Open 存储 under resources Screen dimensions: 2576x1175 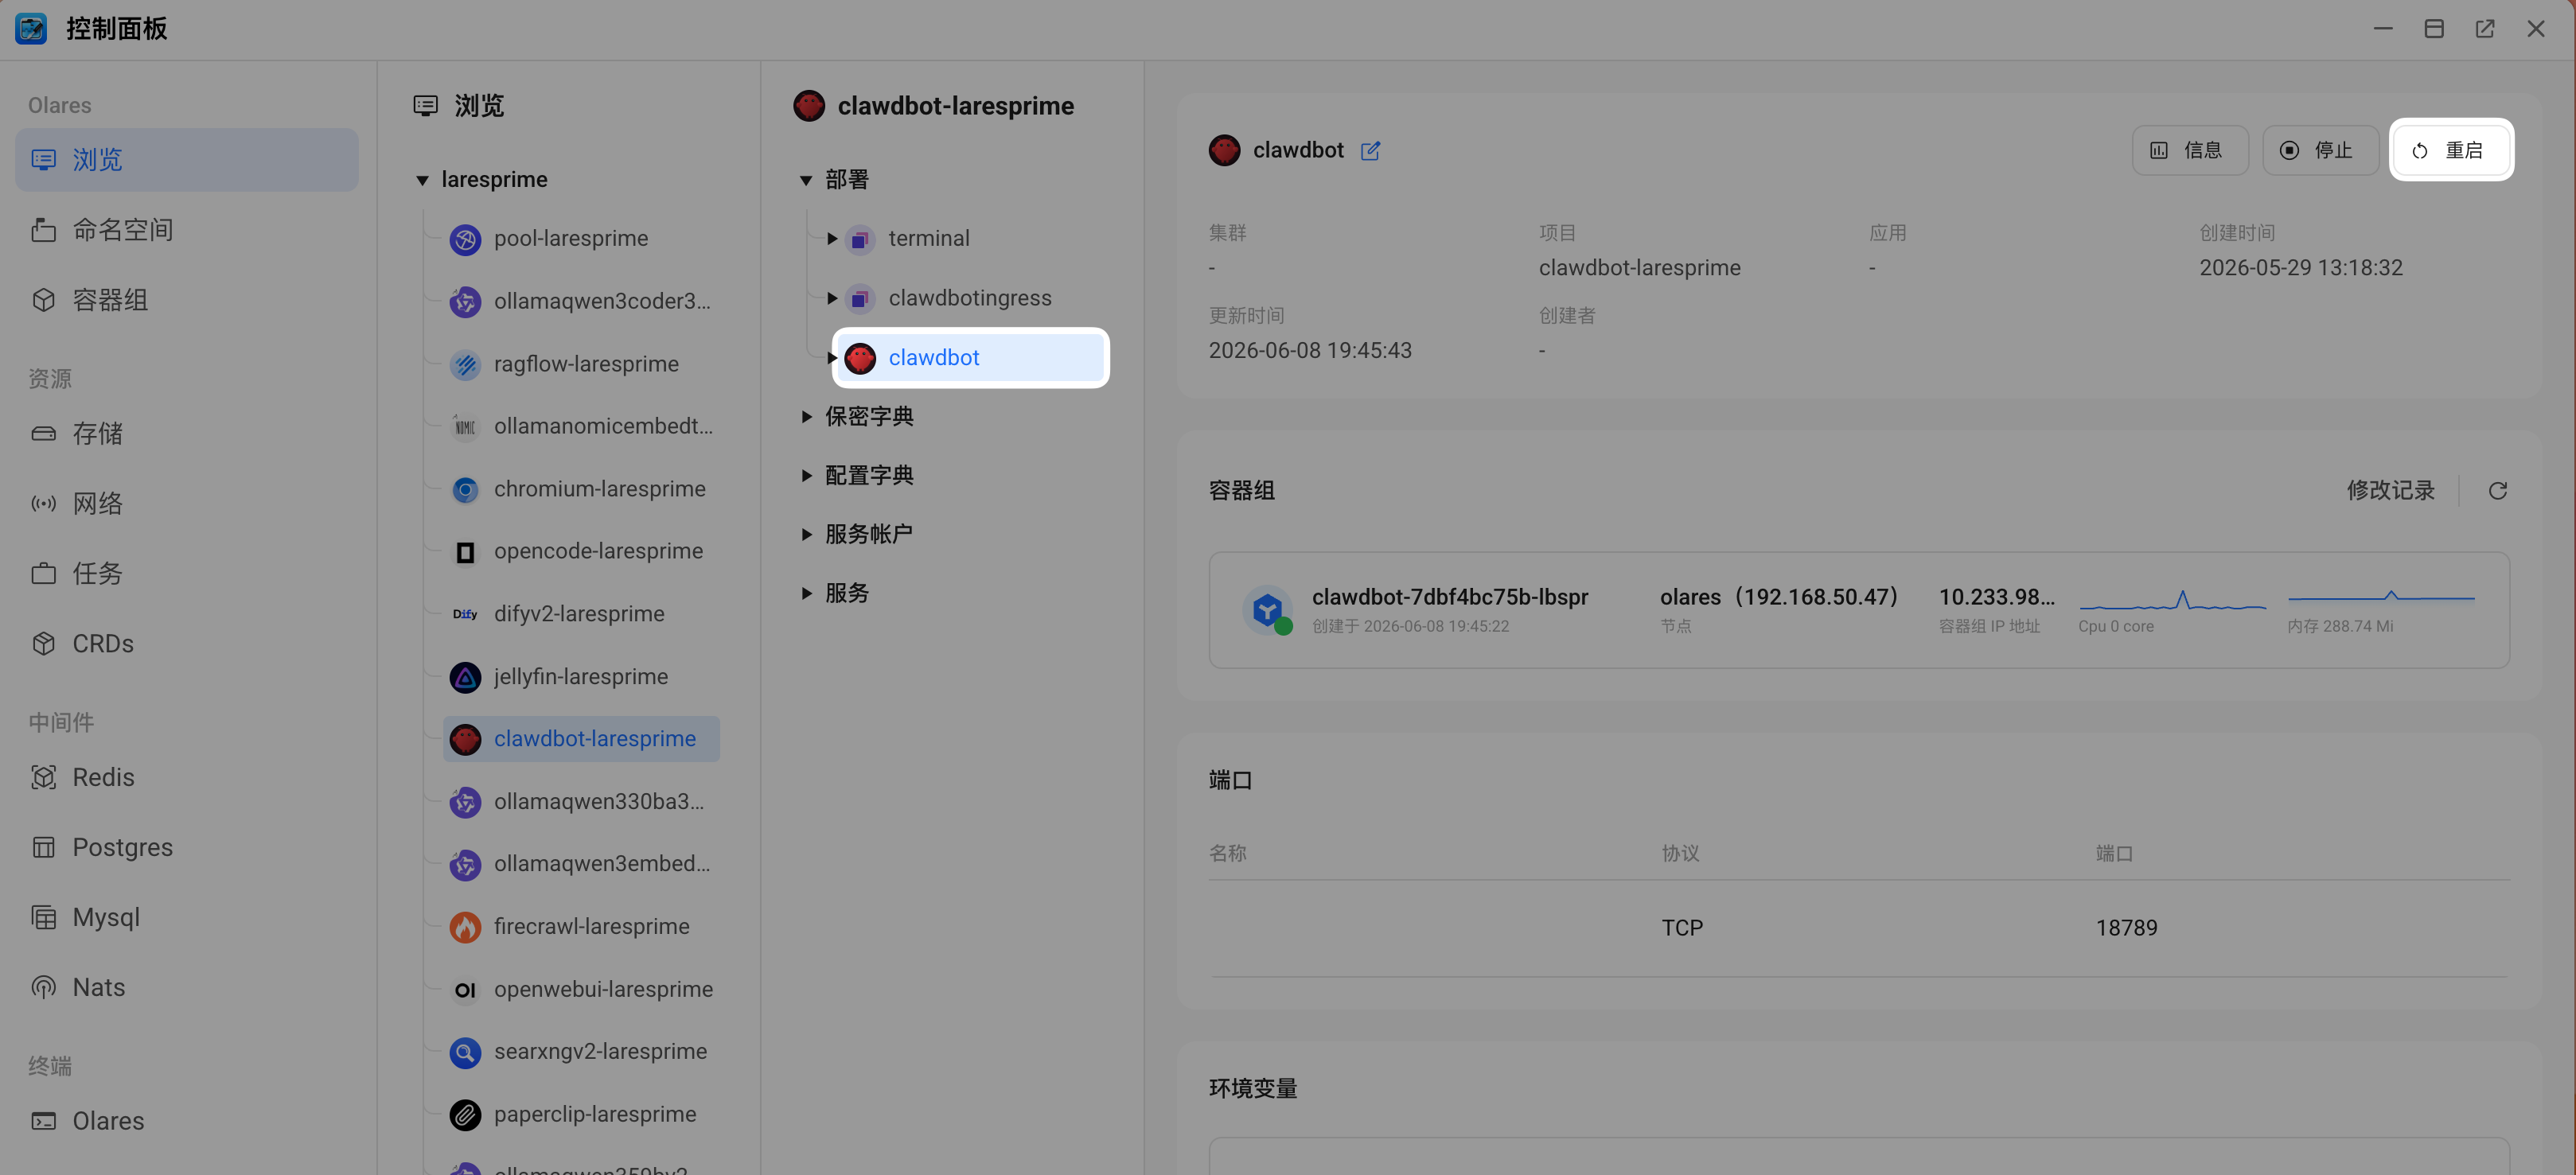187,434
